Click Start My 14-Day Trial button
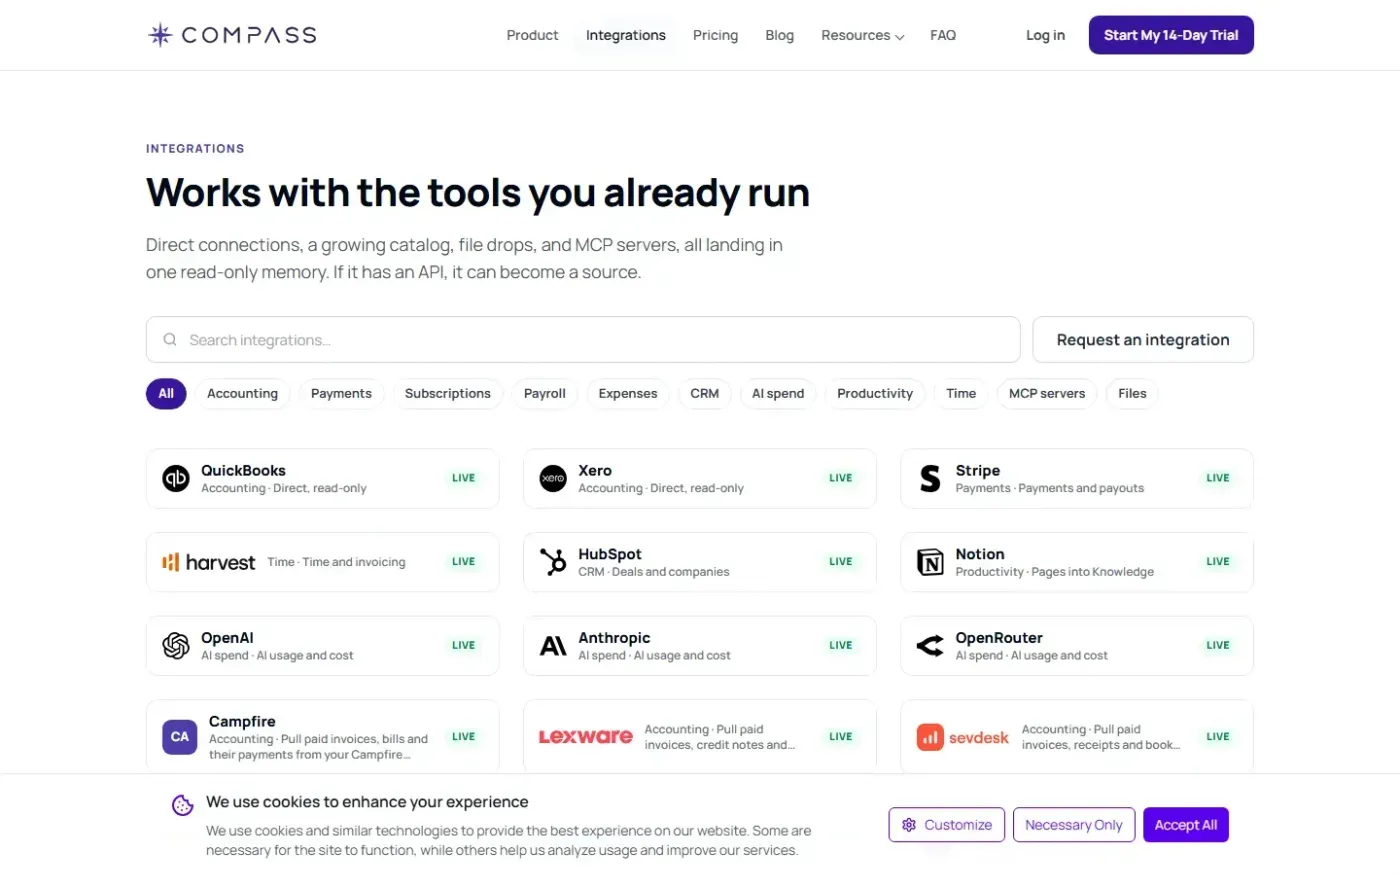This screenshot has height=875, width=1400. (1171, 35)
